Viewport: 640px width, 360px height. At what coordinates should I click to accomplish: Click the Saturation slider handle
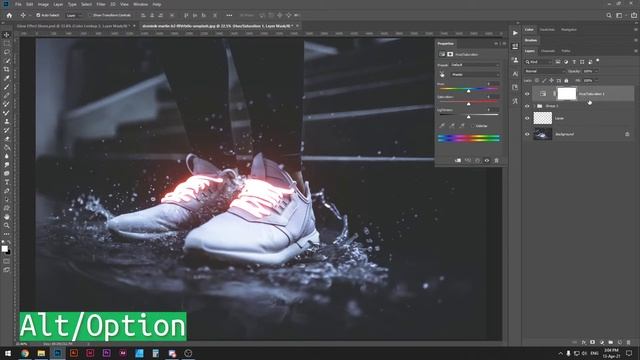pos(469,104)
